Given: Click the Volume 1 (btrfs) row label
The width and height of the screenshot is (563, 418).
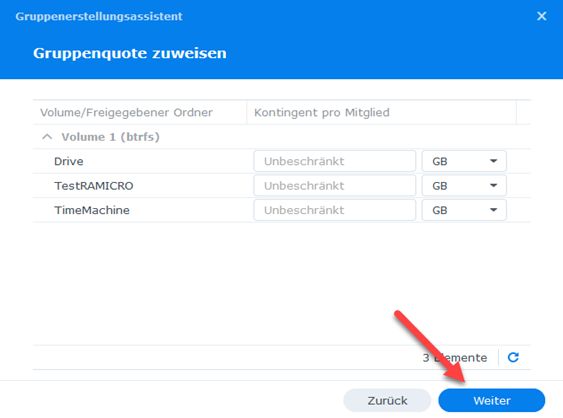Looking at the screenshot, I should coord(110,137).
